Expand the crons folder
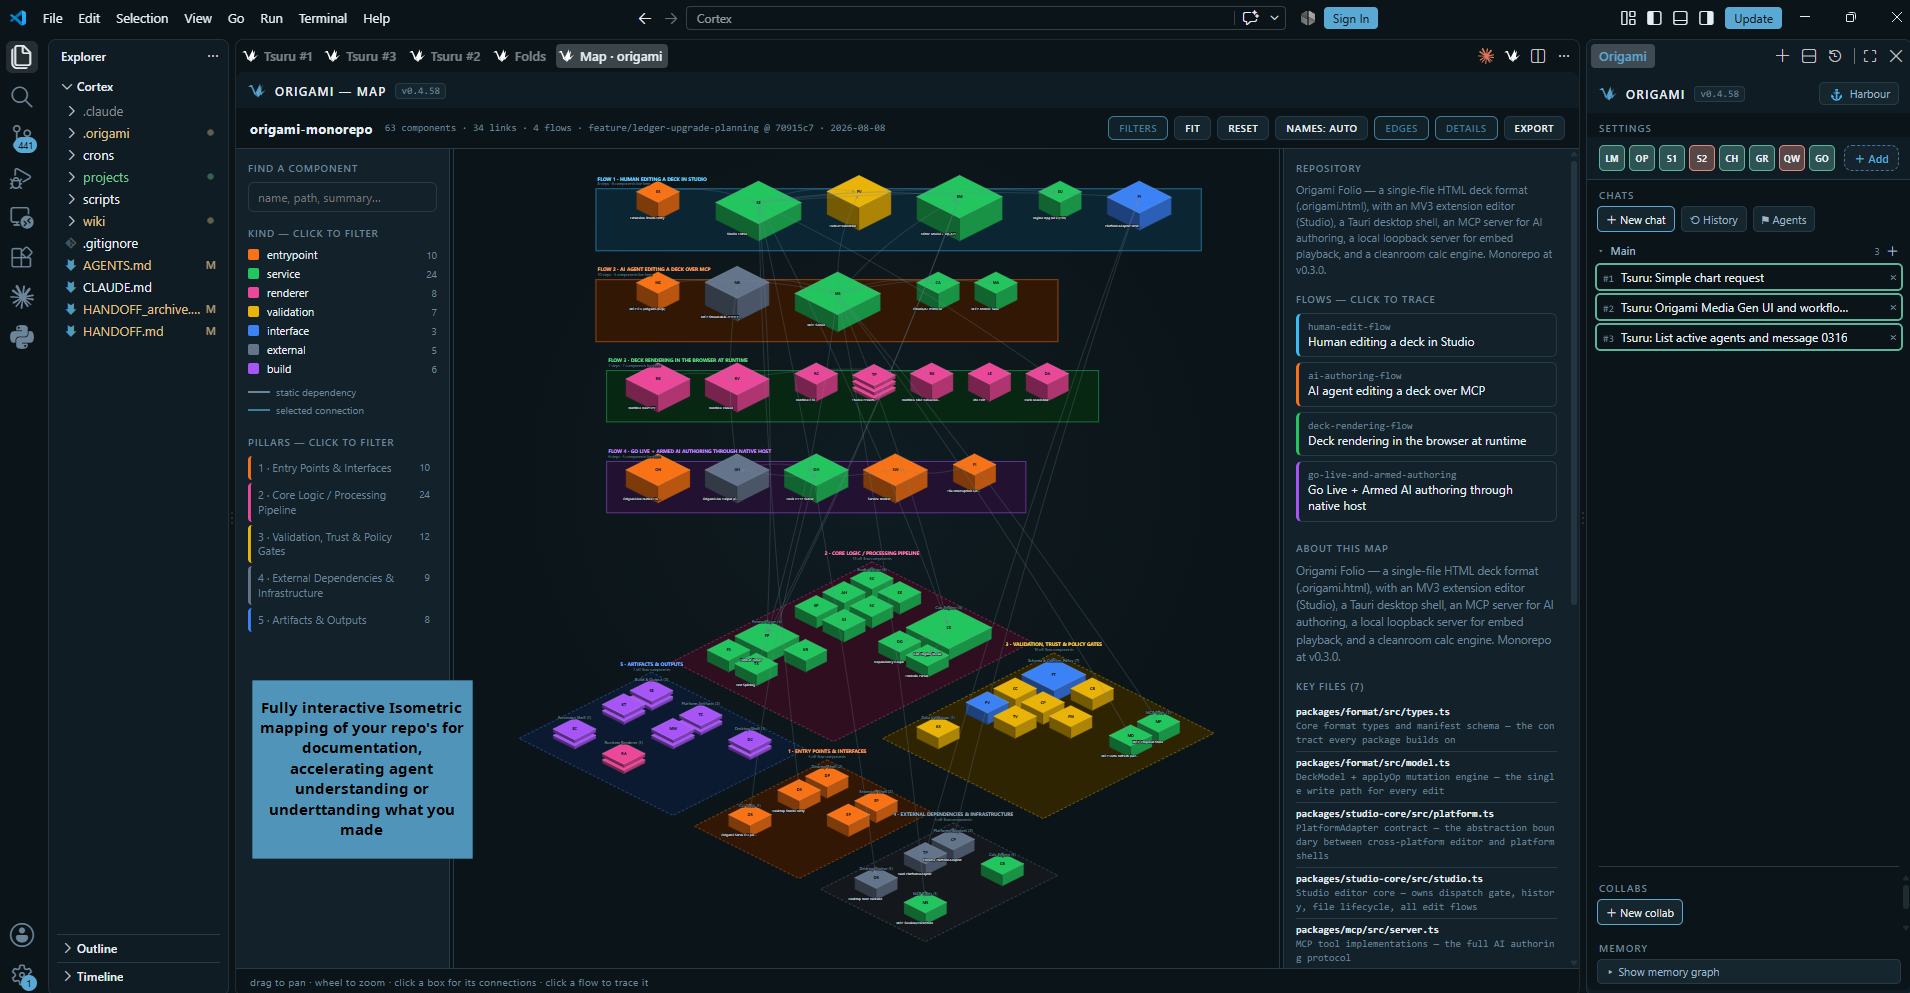1910x993 pixels. click(x=72, y=155)
